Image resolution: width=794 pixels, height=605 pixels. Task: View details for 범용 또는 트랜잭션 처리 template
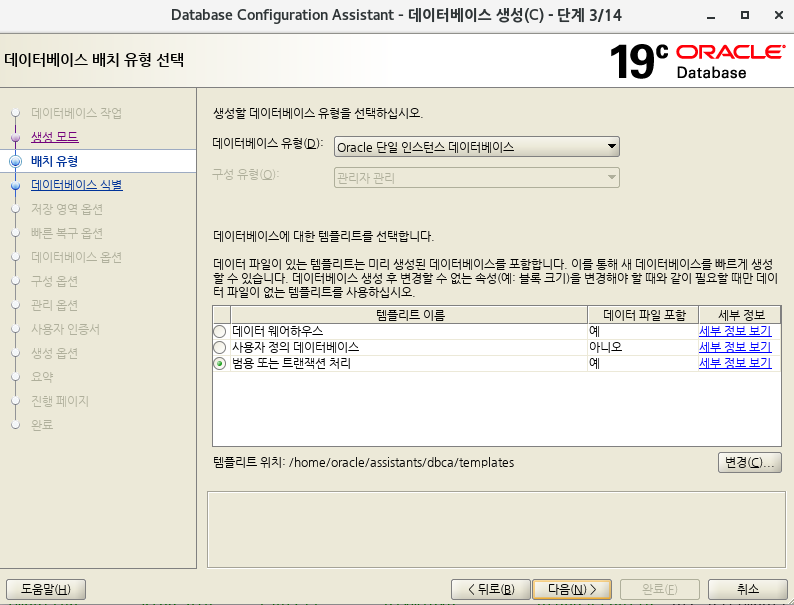click(x=735, y=363)
